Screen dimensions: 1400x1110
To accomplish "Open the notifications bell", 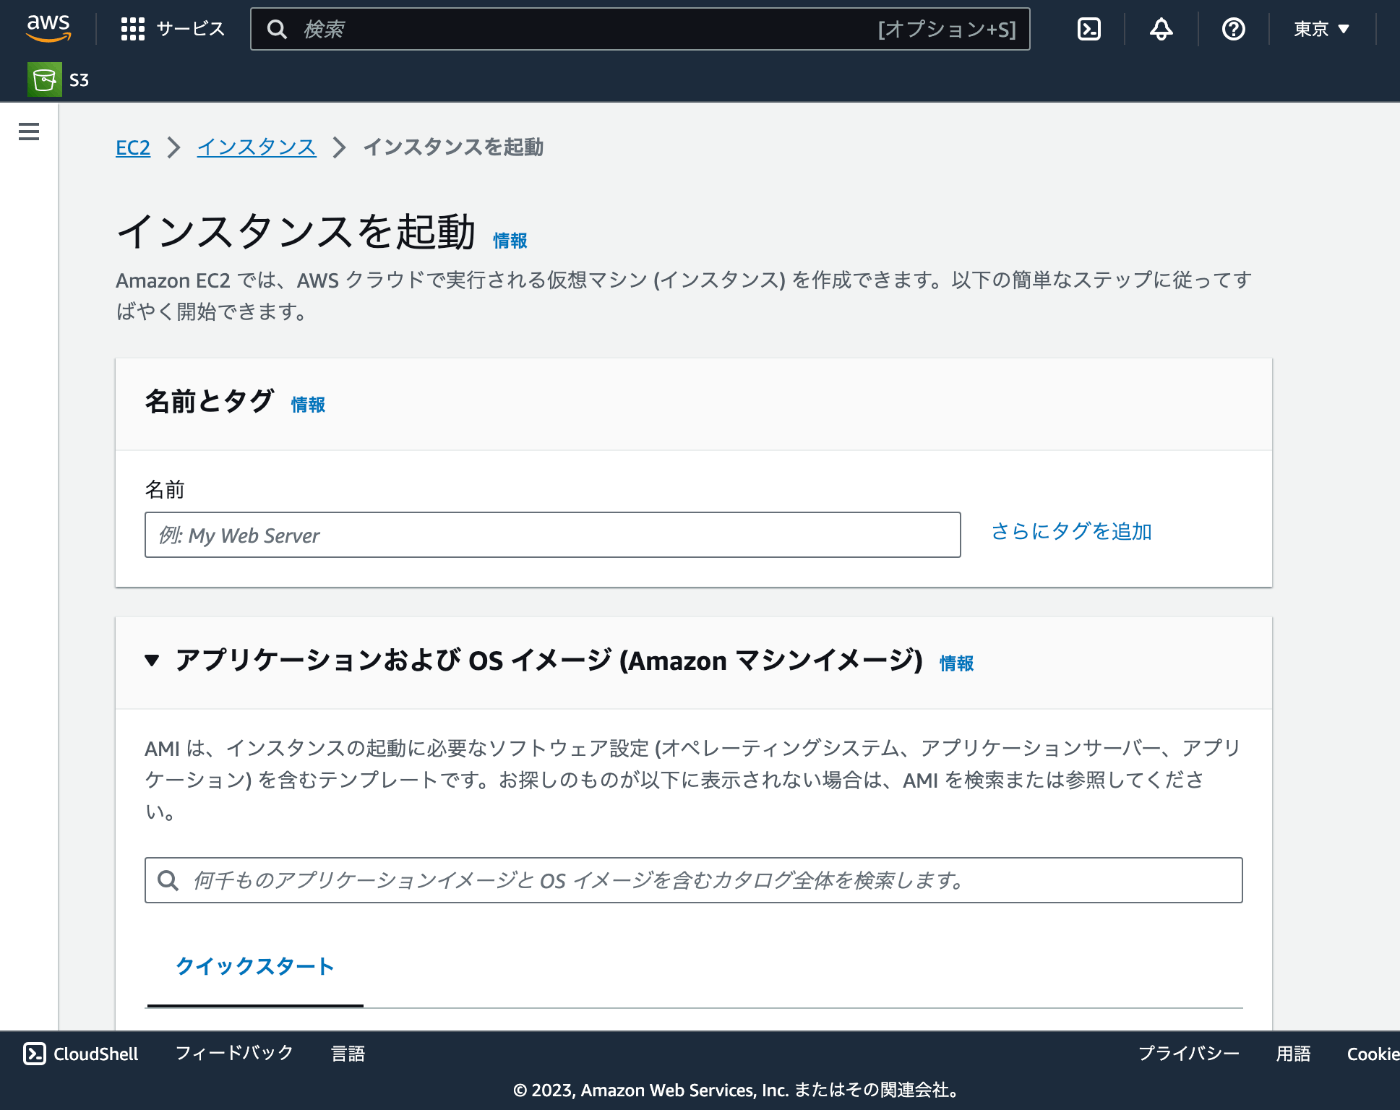I will click(x=1161, y=29).
